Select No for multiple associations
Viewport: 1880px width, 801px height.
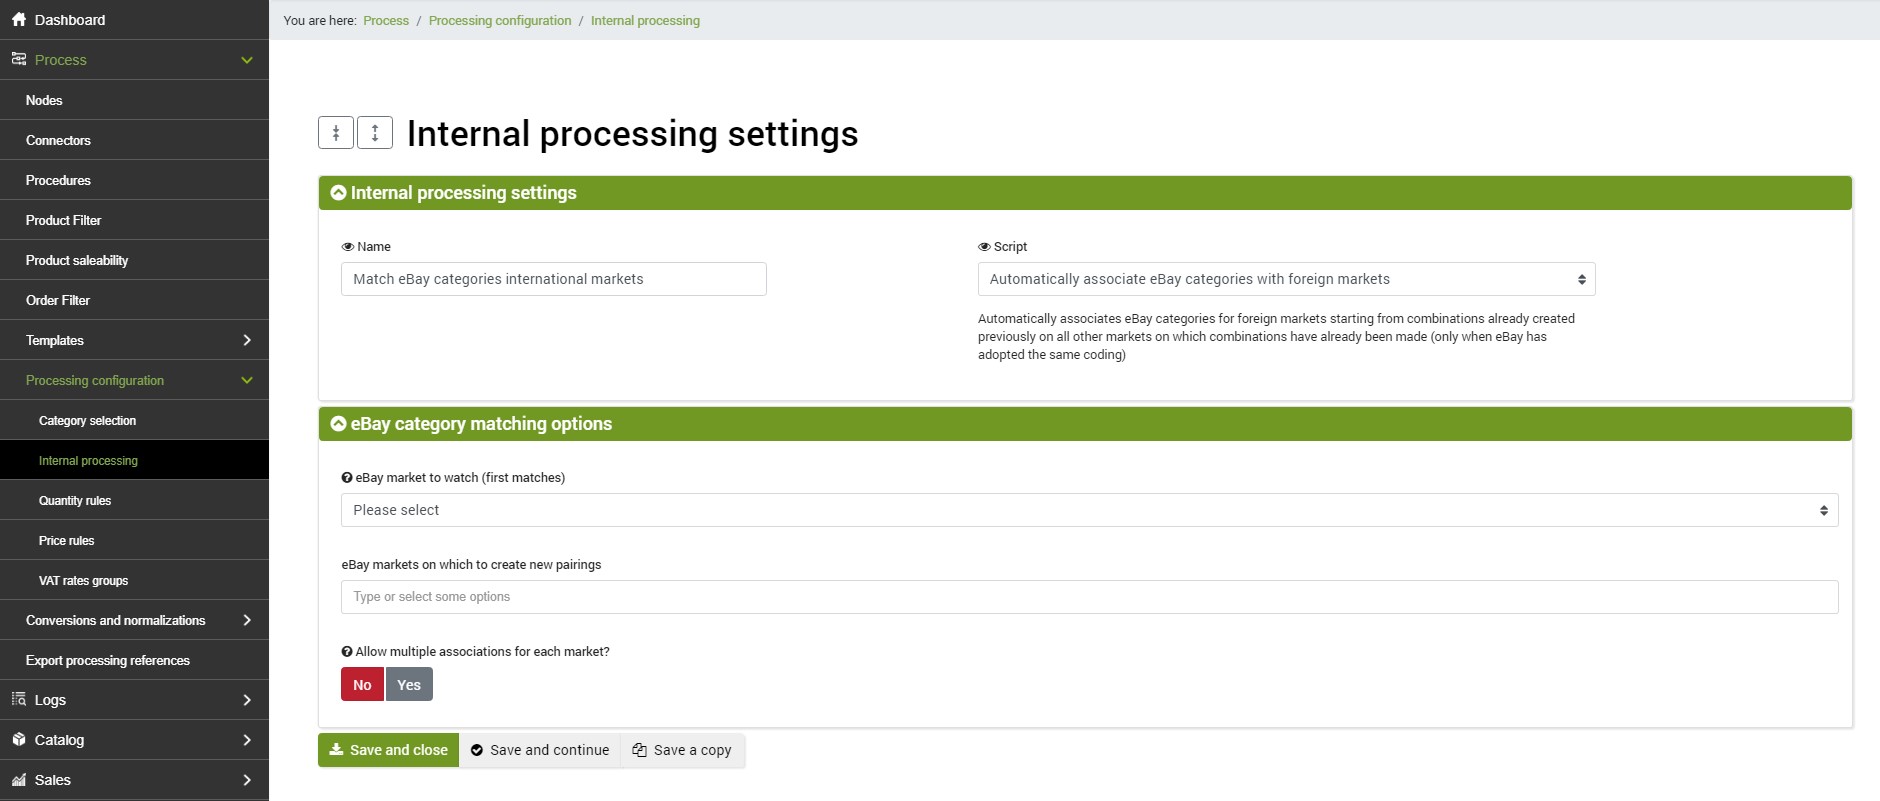point(362,684)
